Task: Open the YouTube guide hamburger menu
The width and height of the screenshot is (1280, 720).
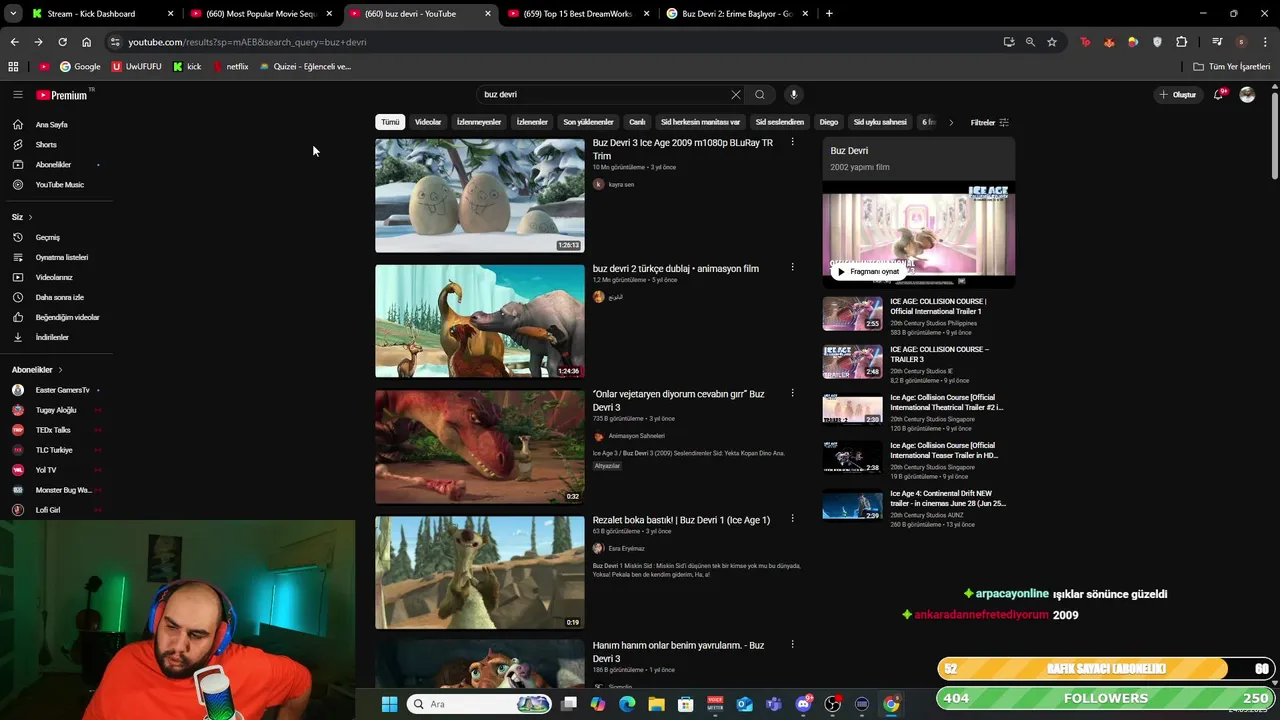Action: tap(17, 94)
